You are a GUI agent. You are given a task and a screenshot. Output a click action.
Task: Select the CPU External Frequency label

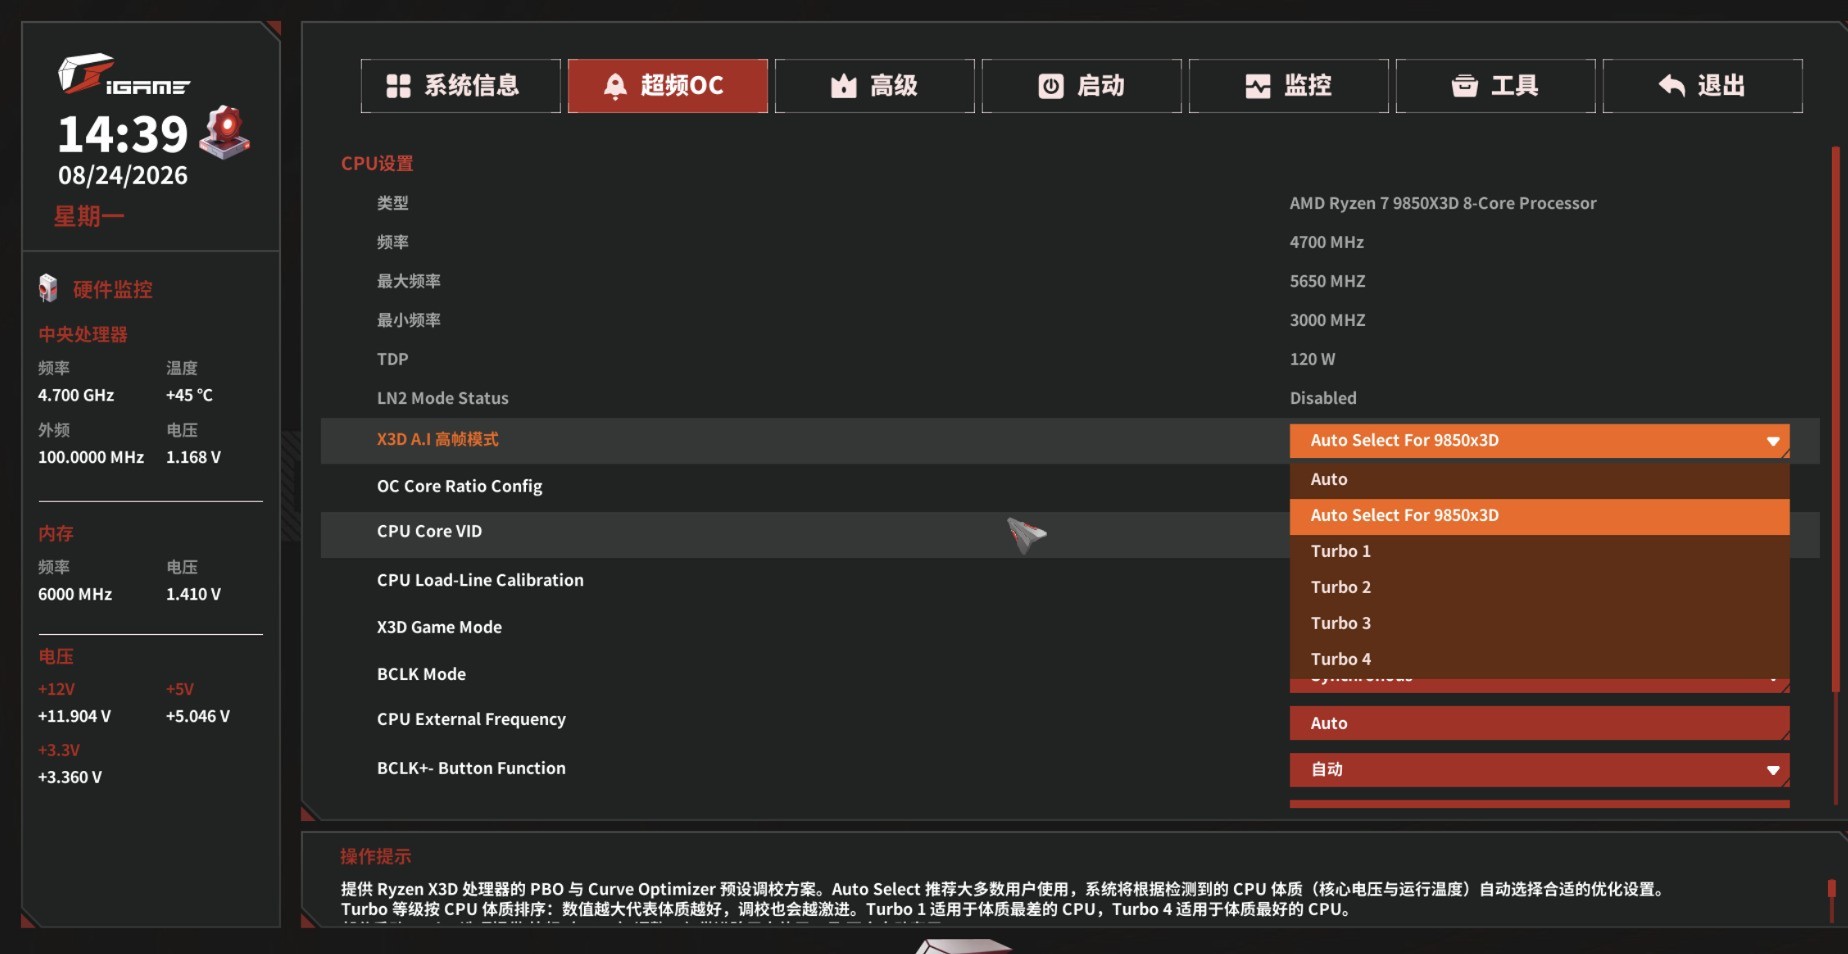tap(471, 719)
